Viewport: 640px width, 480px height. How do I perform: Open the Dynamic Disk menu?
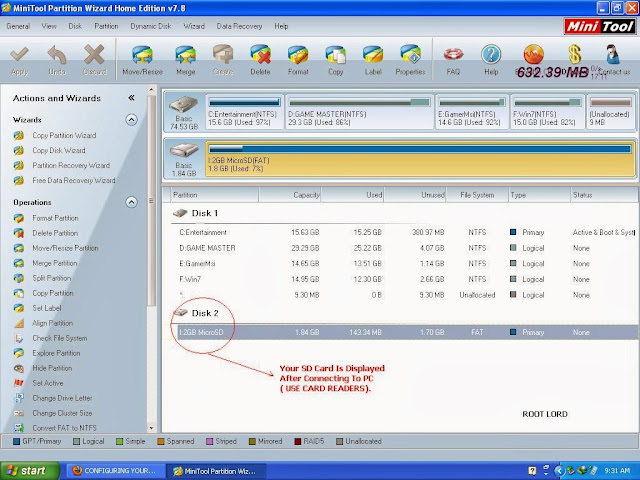[x=151, y=26]
